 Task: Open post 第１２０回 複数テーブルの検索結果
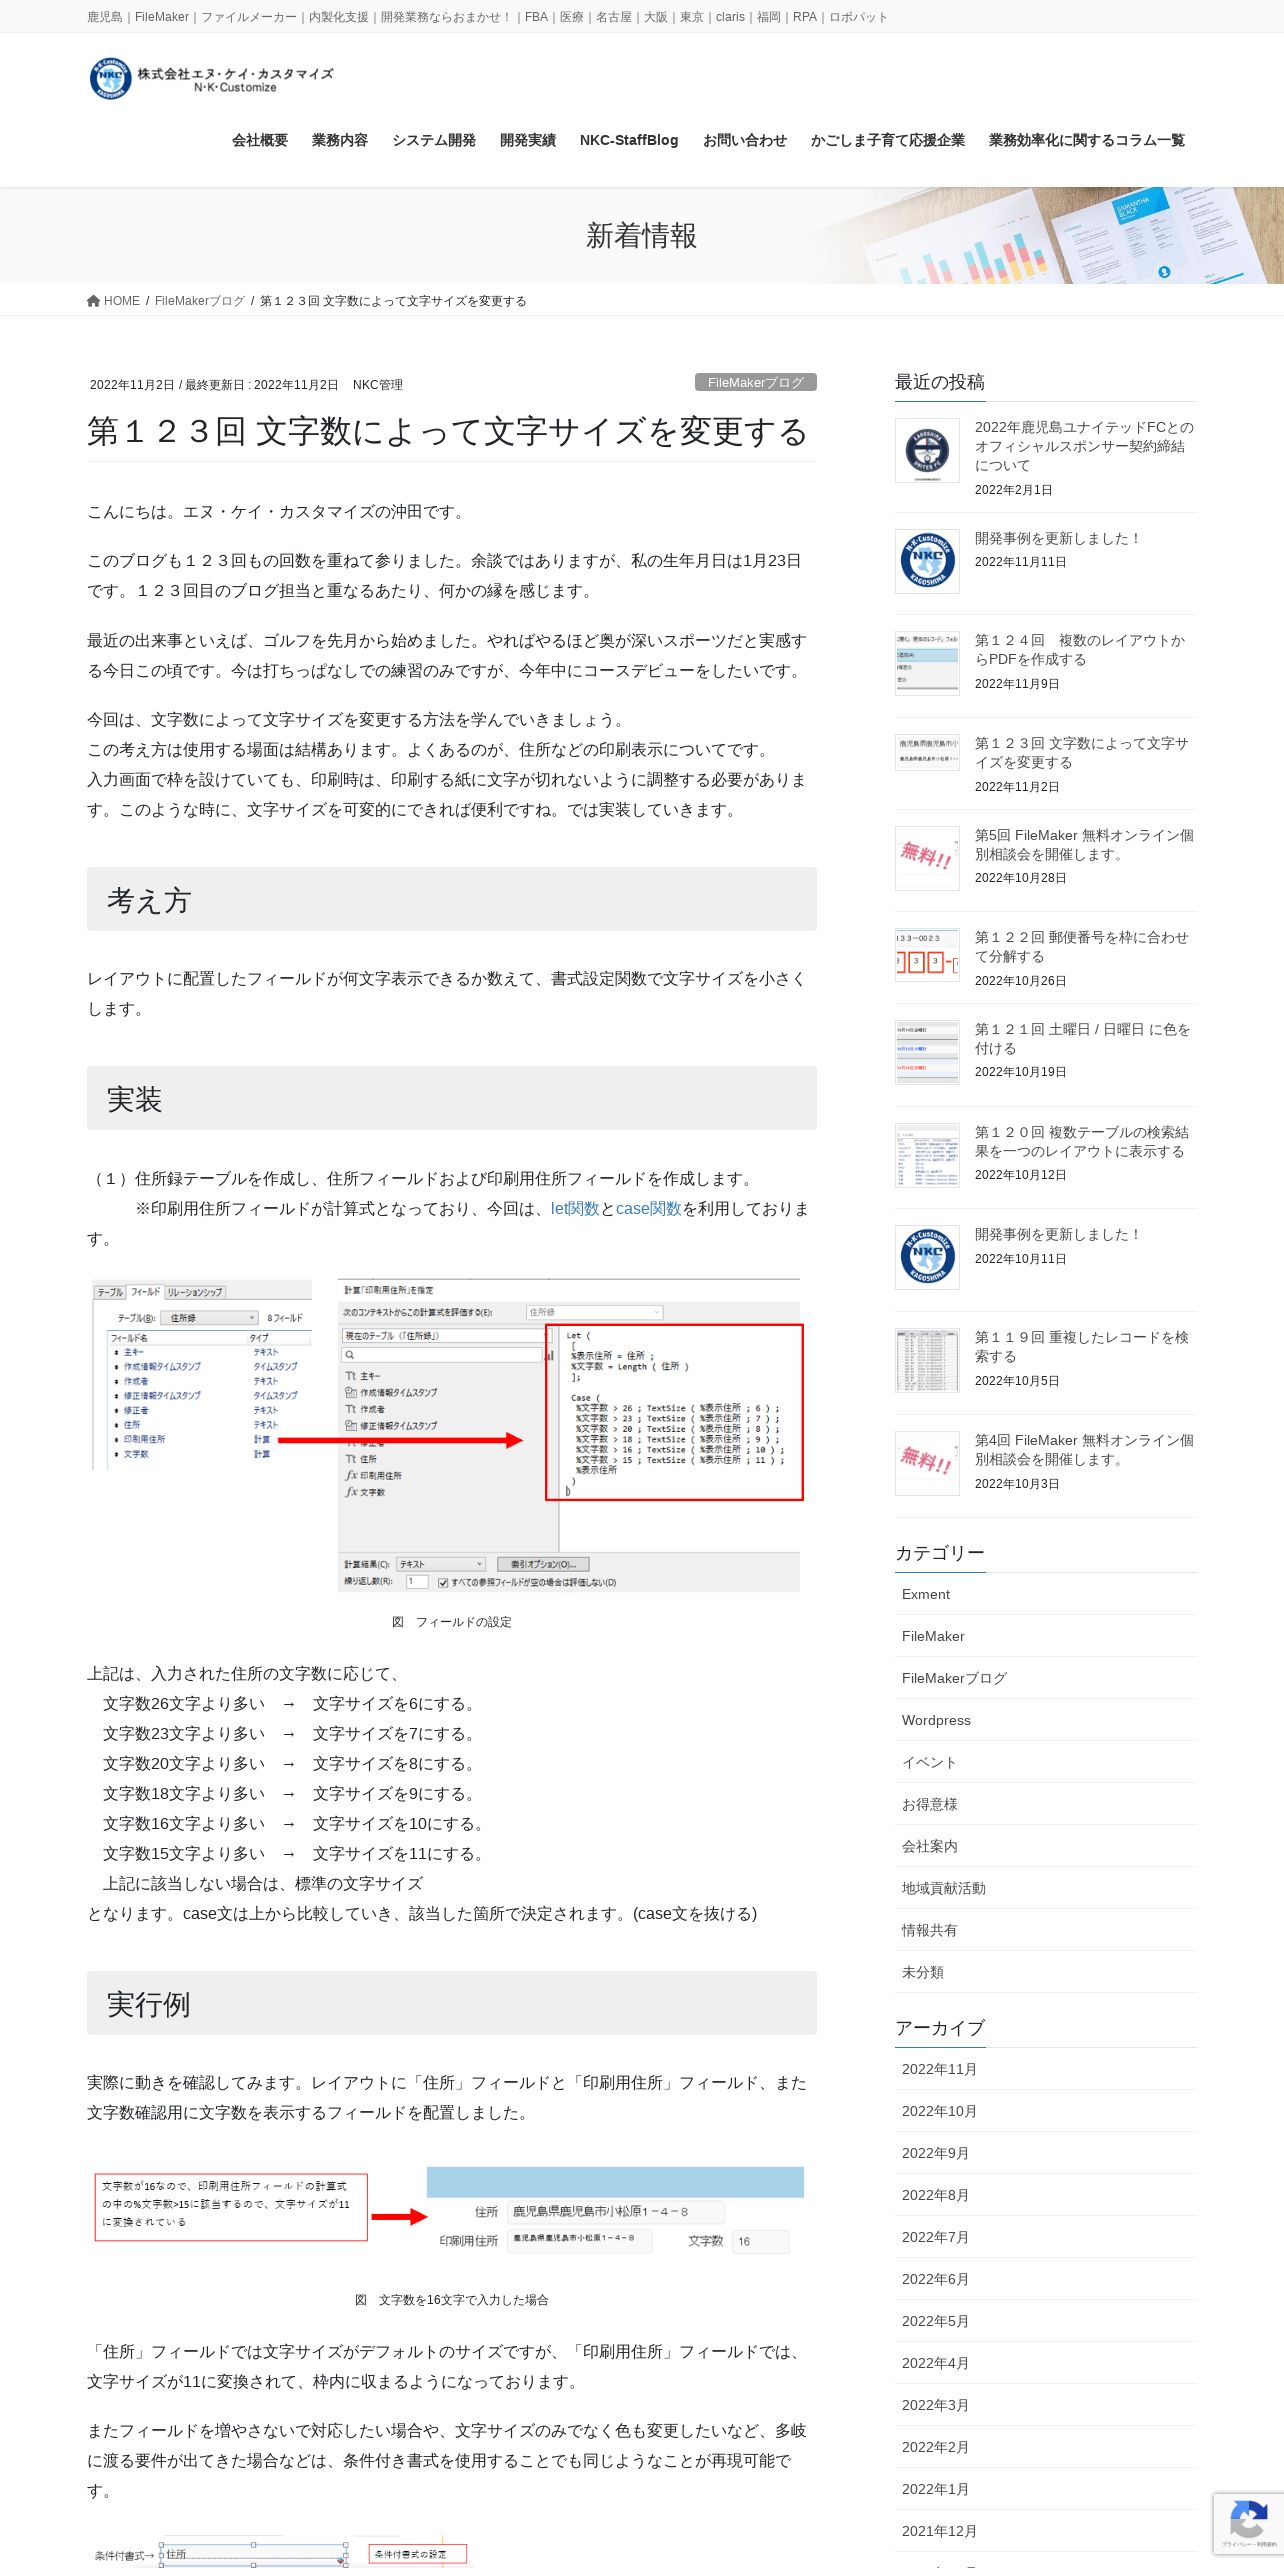point(1082,1142)
